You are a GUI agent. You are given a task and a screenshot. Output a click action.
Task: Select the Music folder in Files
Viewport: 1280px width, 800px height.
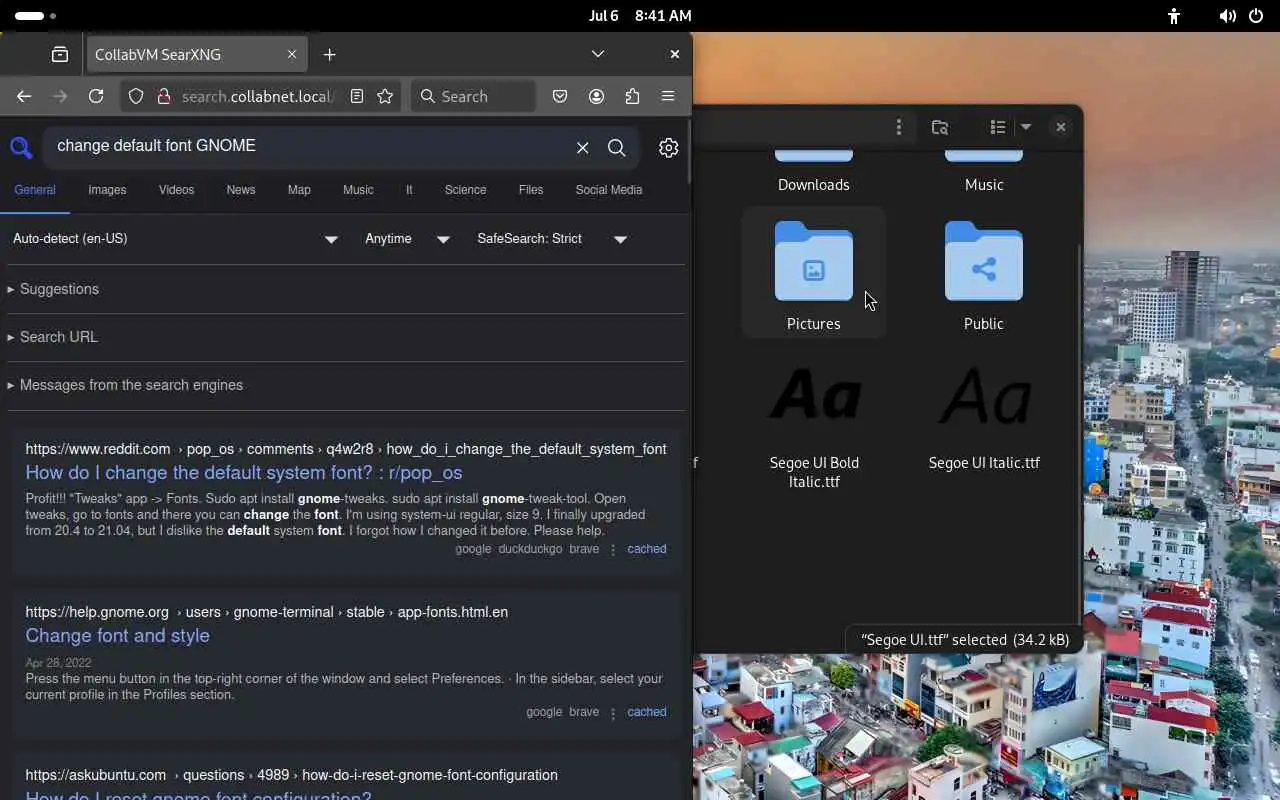click(x=984, y=172)
